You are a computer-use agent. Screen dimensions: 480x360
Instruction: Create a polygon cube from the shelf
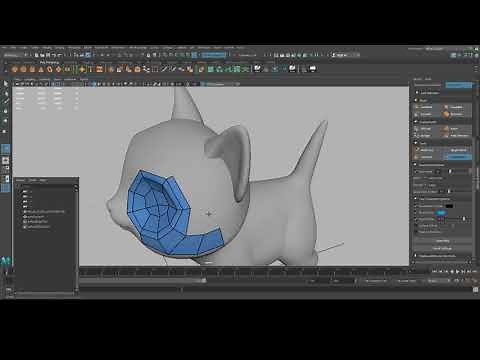(x=23, y=69)
